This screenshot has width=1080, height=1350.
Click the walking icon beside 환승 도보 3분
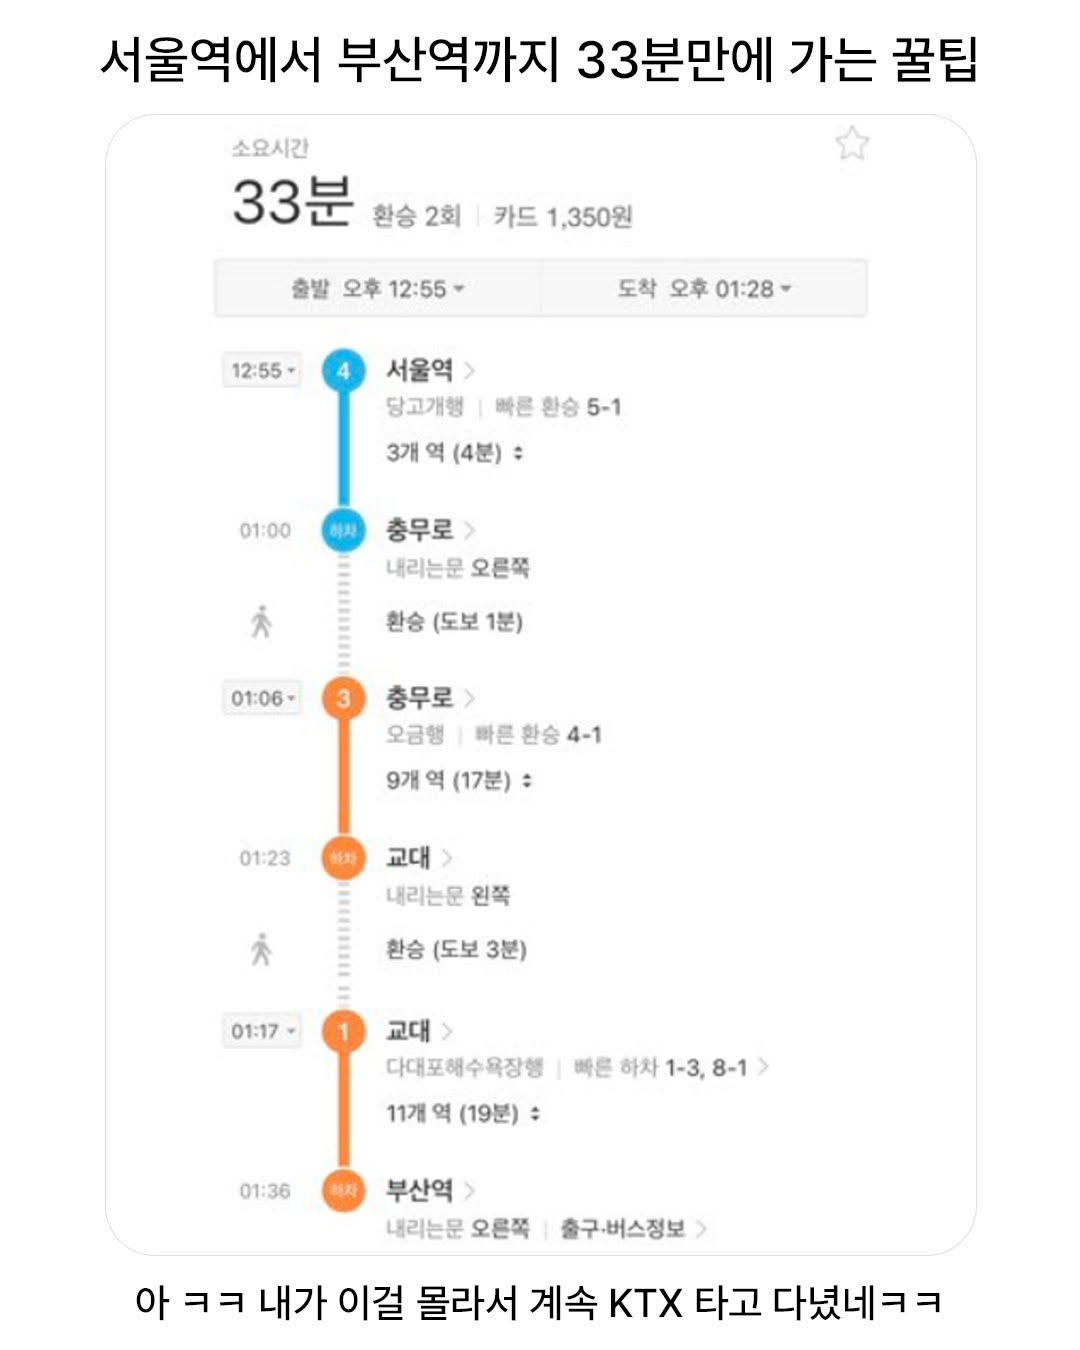tap(261, 949)
